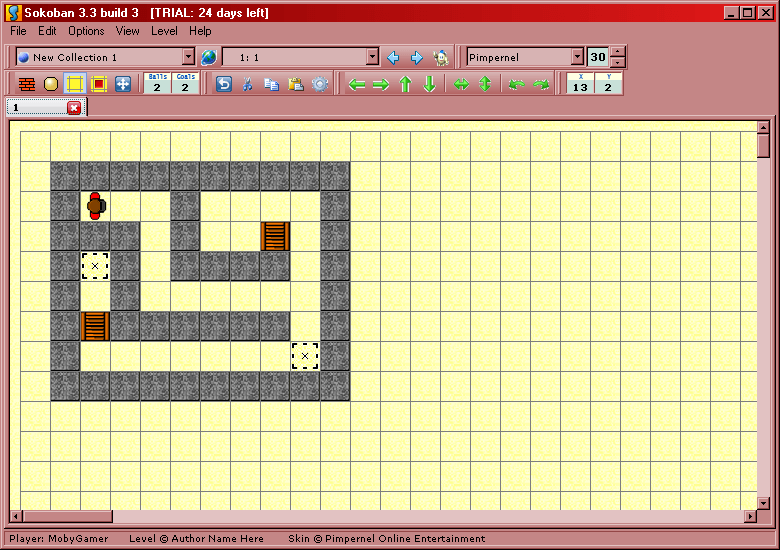Click the vertical scrollbar thumb
780x550 pixels.
click(x=764, y=146)
